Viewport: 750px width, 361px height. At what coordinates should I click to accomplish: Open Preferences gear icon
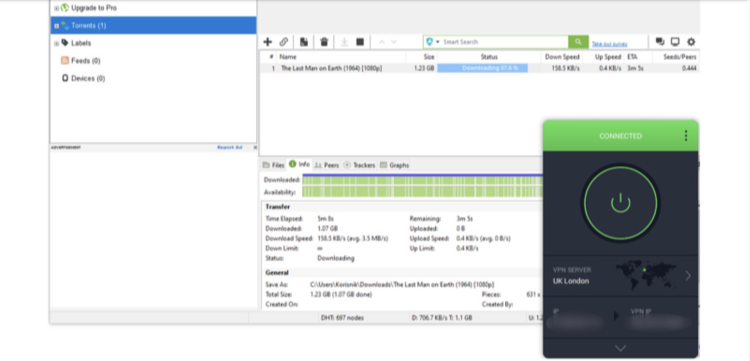point(691,42)
